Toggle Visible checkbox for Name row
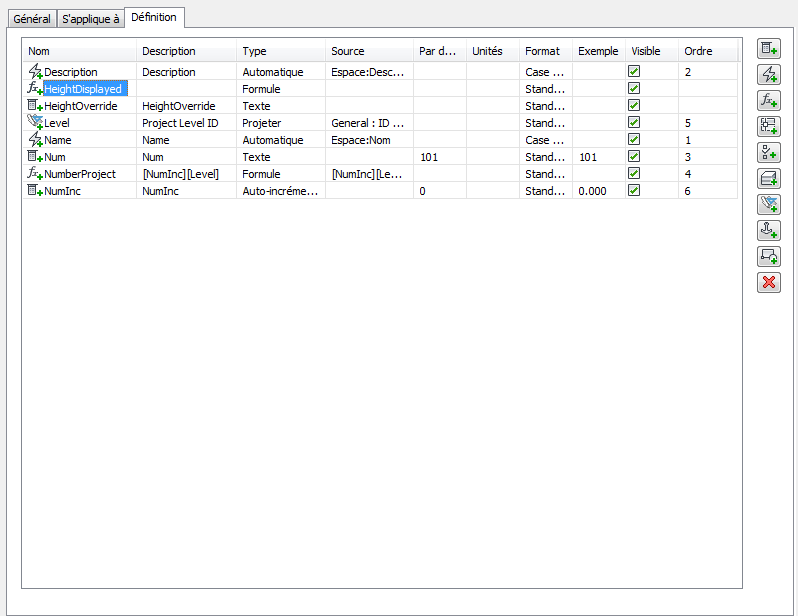The image size is (798, 616). tap(634, 139)
